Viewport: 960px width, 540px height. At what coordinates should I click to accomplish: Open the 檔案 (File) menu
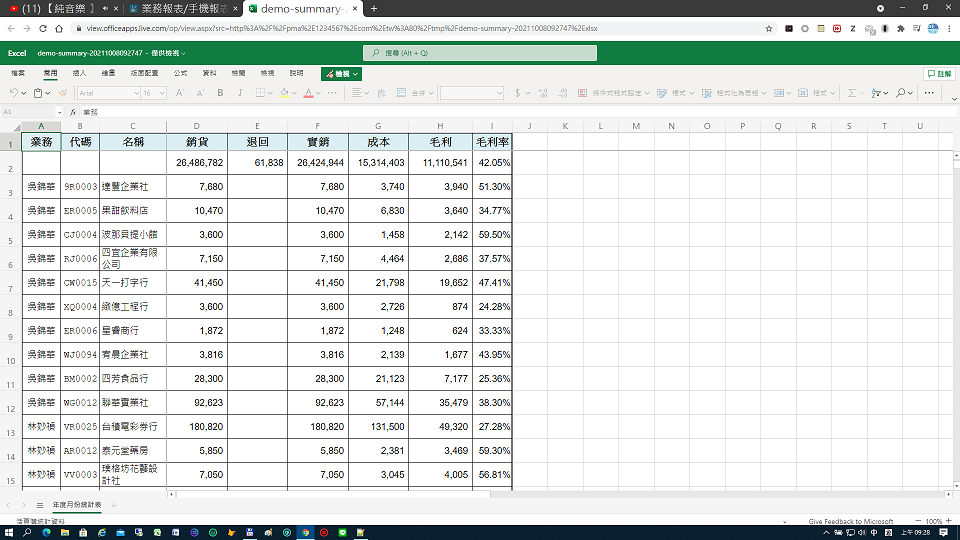click(18, 73)
